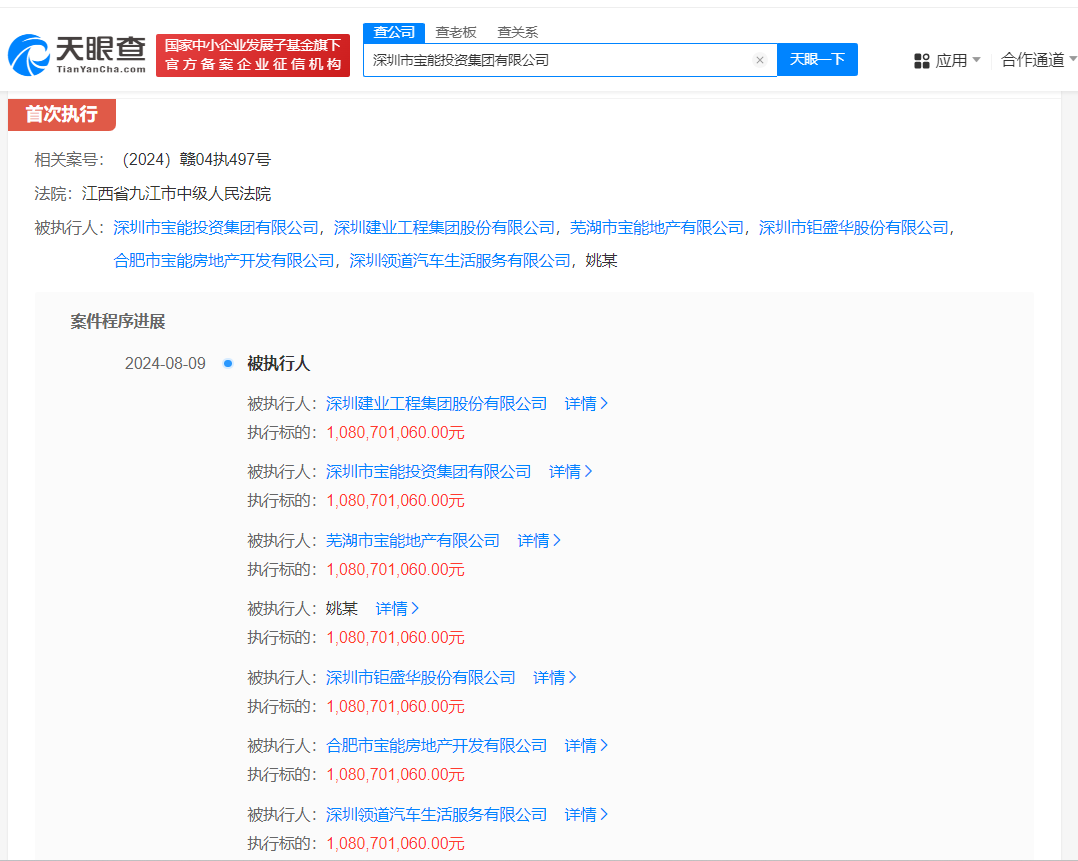Click the 详情 chevron for 姚某

pyautogui.click(x=397, y=608)
